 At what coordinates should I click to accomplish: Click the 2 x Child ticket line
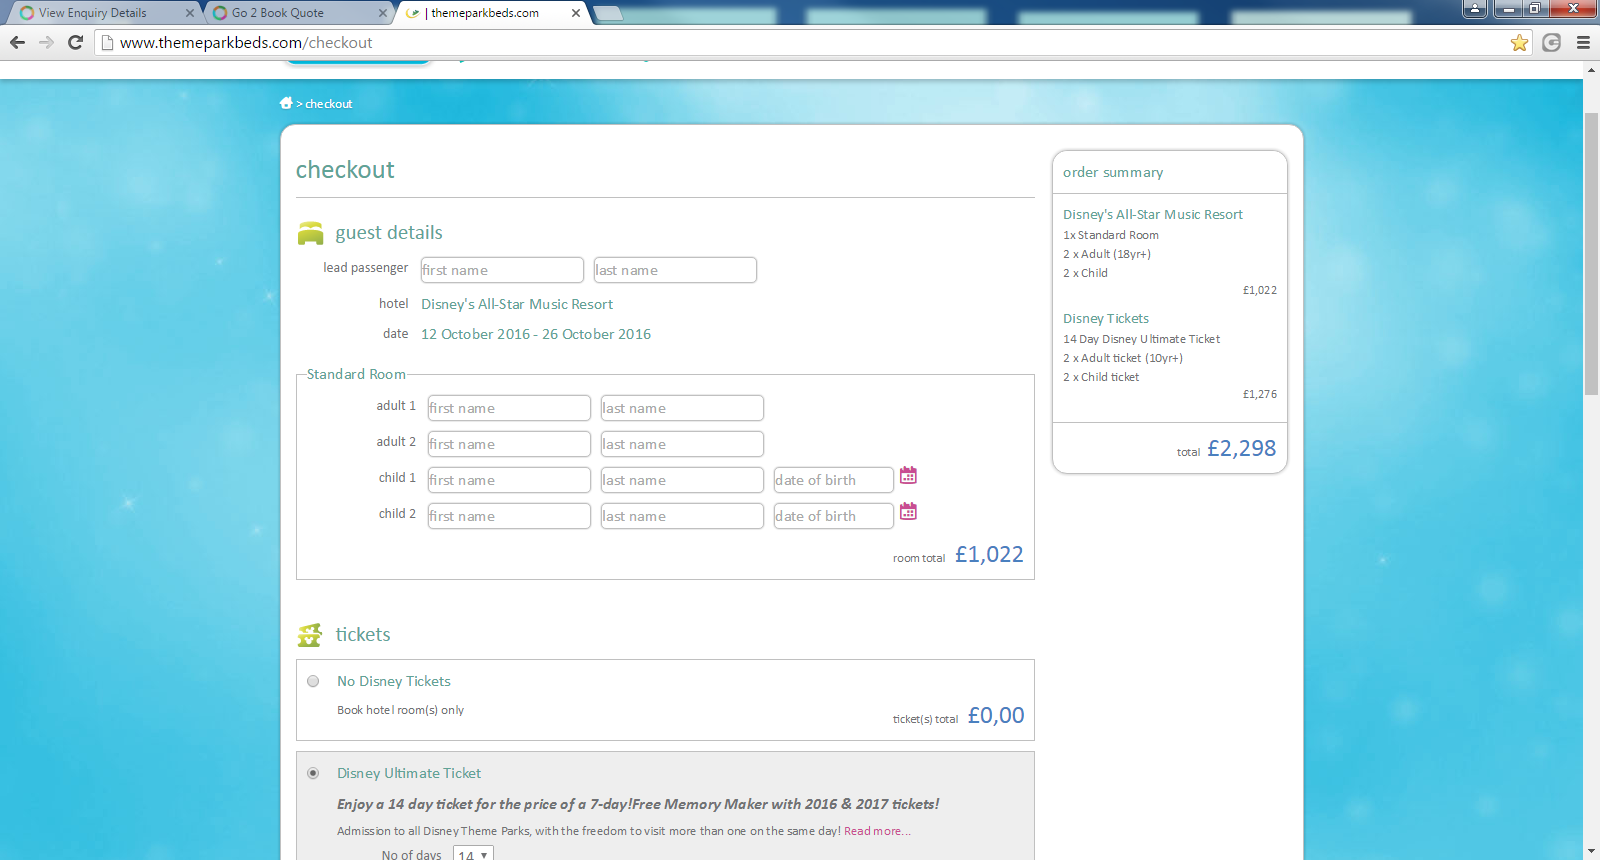[1101, 377]
